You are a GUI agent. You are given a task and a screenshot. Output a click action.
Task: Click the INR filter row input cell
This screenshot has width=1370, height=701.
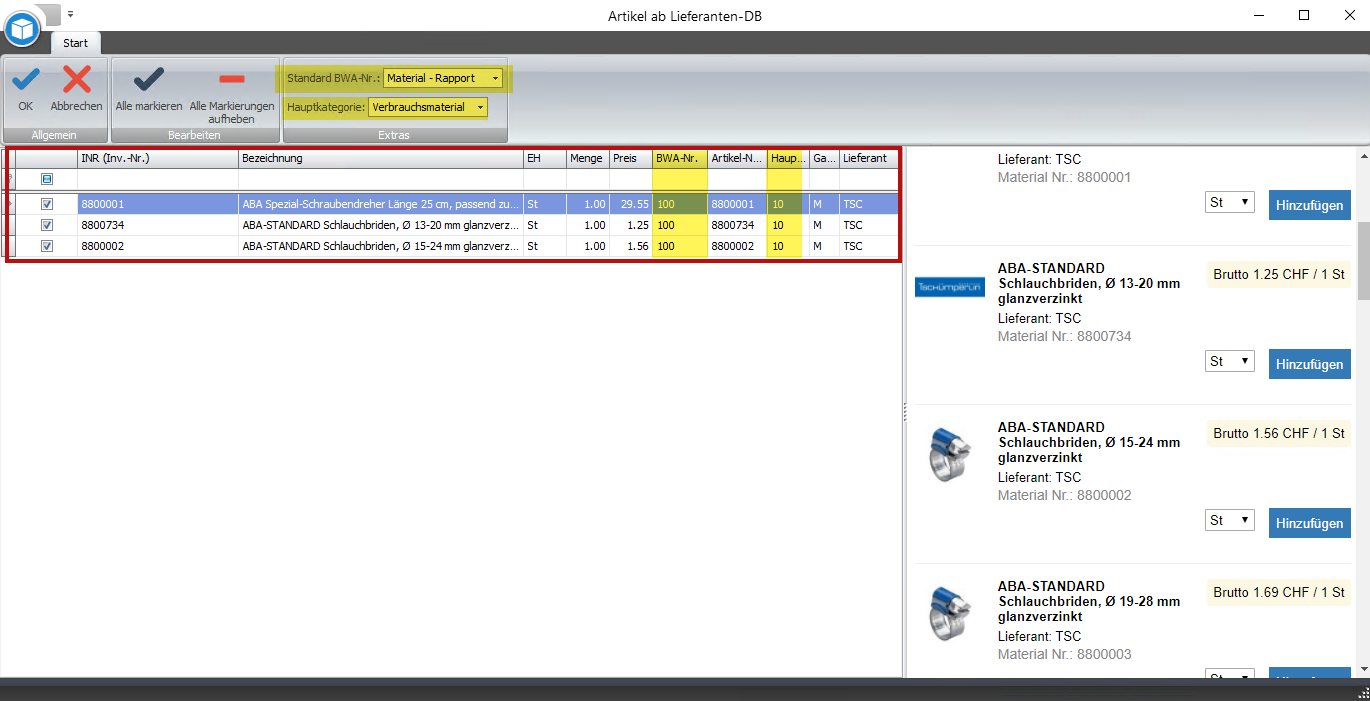tap(158, 179)
